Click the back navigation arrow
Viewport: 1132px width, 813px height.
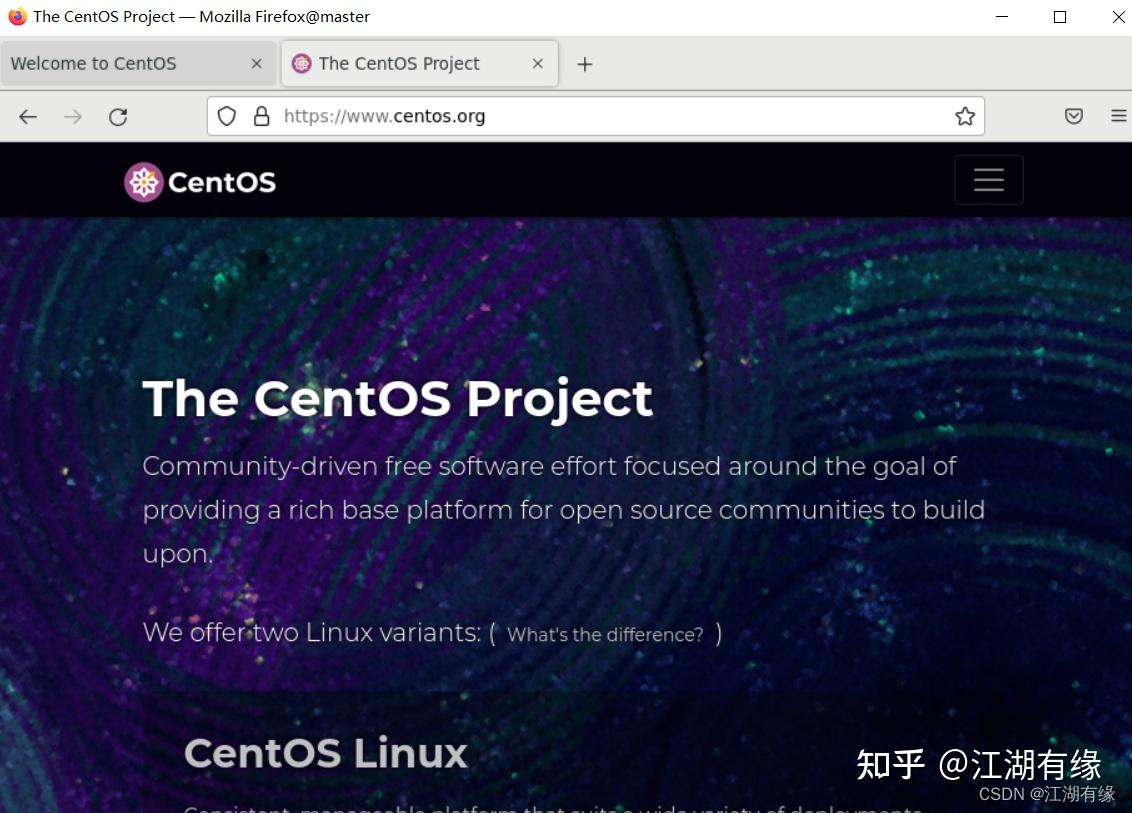click(27, 116)
